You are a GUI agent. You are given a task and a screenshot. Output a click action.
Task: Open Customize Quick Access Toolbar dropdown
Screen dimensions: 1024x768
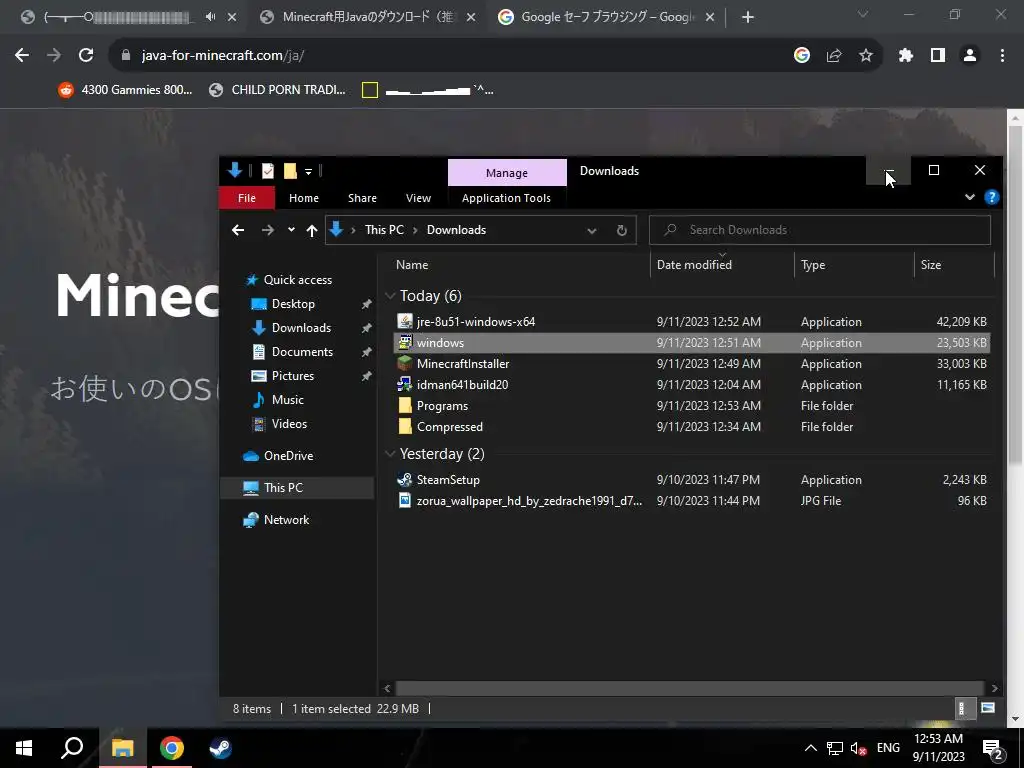308,172
